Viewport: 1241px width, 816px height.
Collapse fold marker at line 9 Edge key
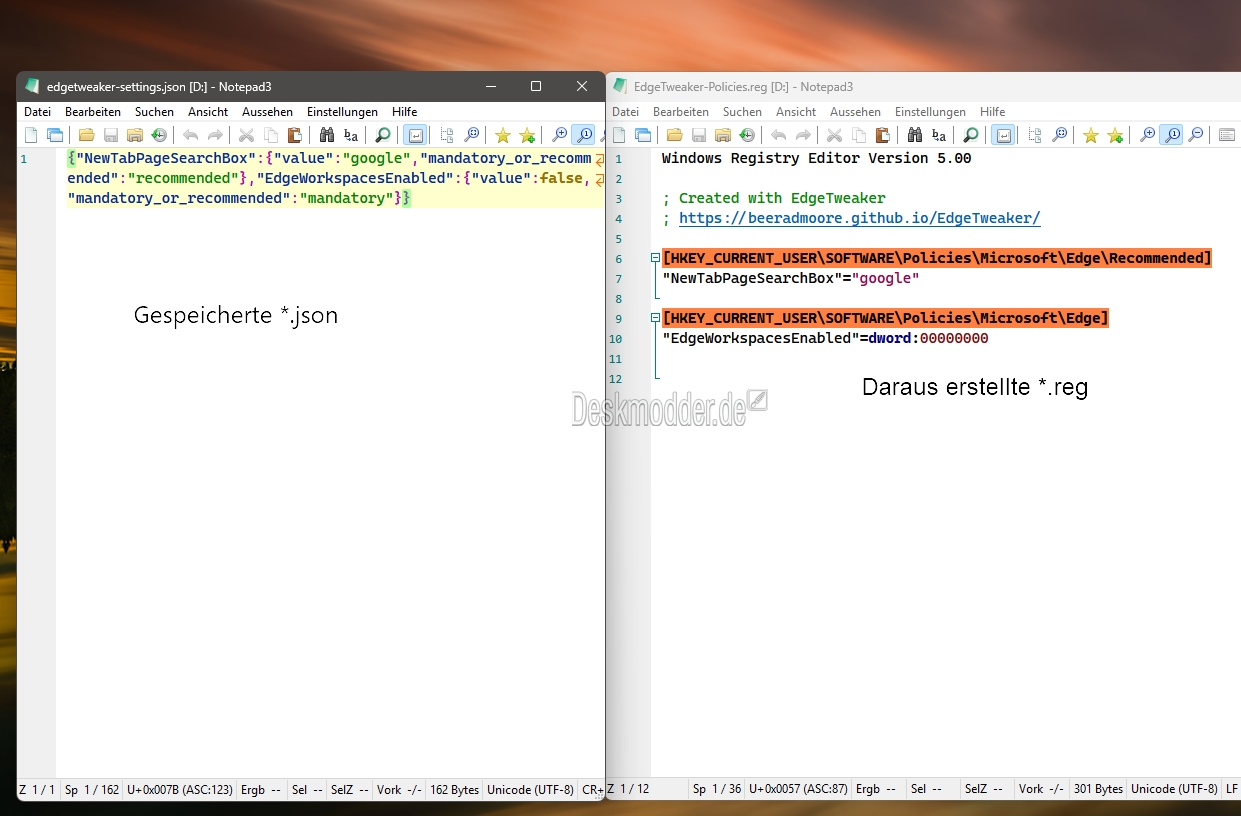655,318
